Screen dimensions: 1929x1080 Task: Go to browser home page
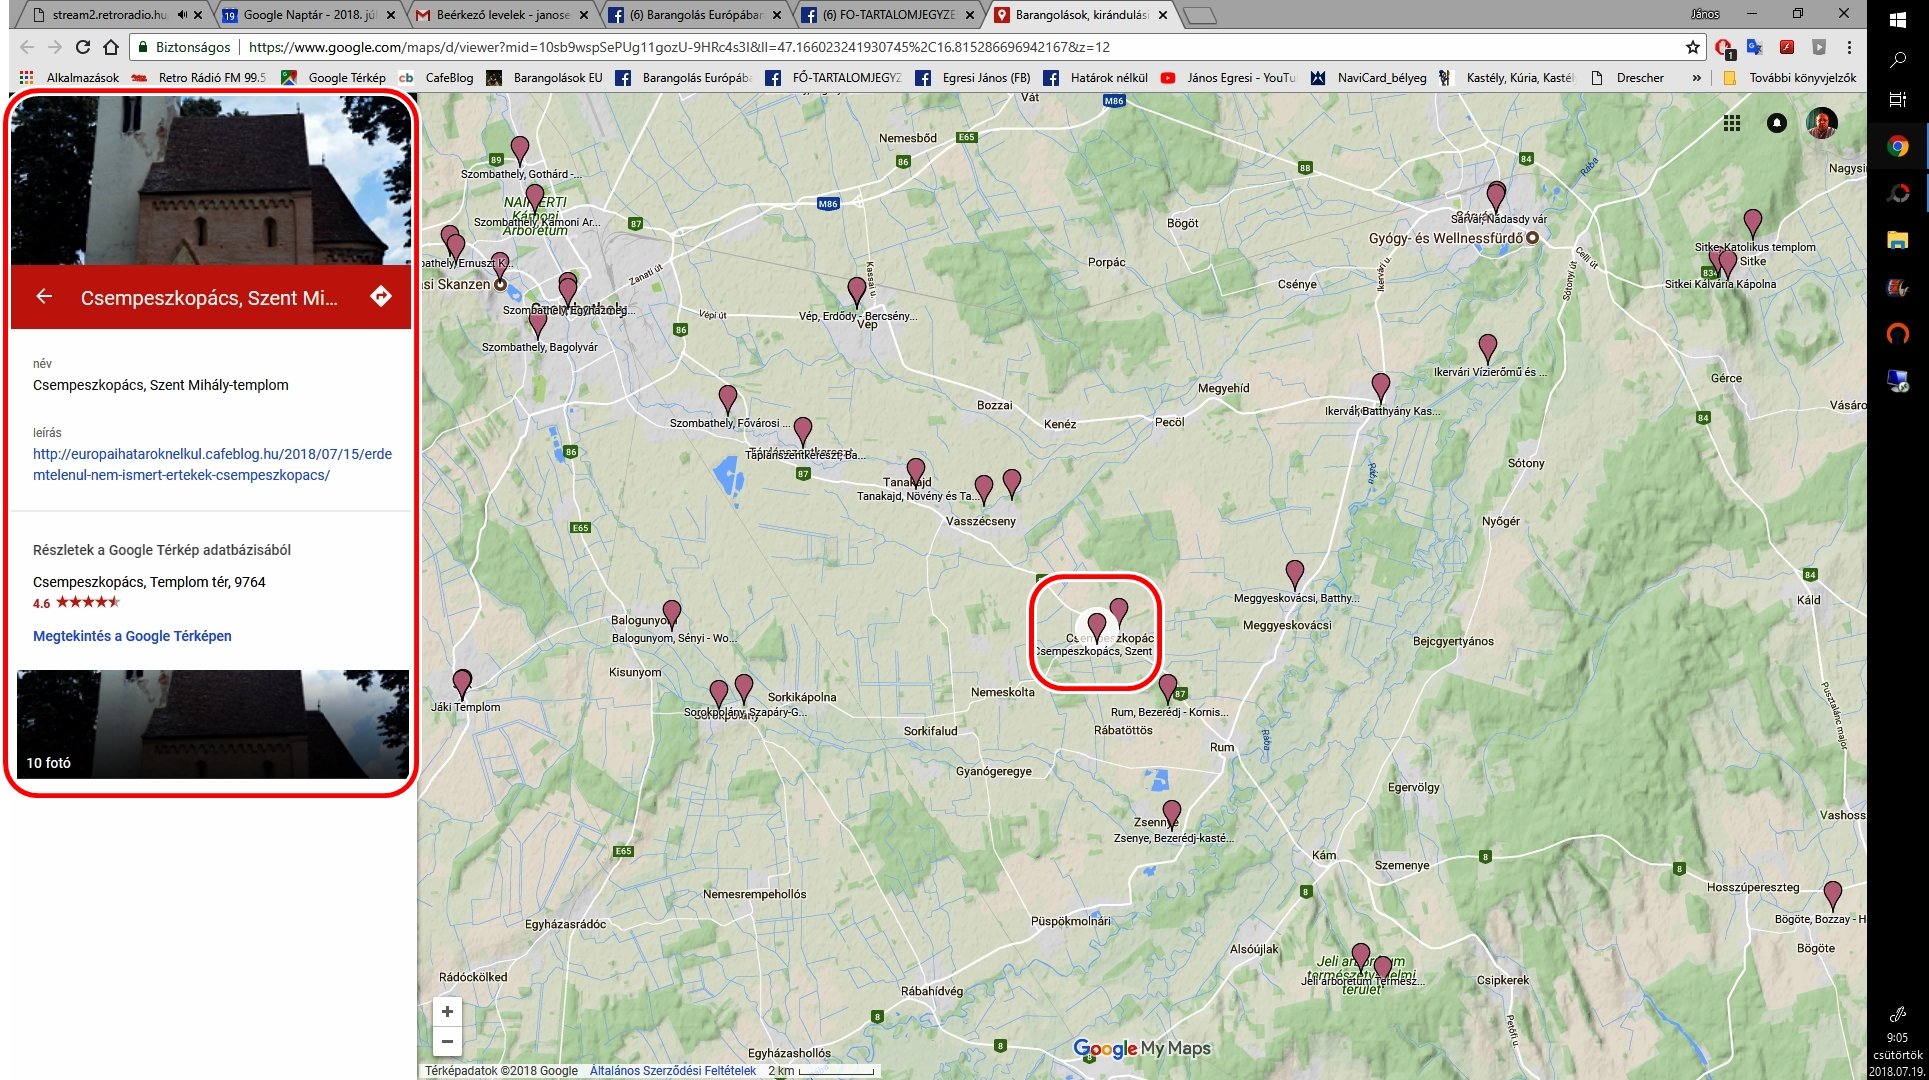[x=111, y=47]
